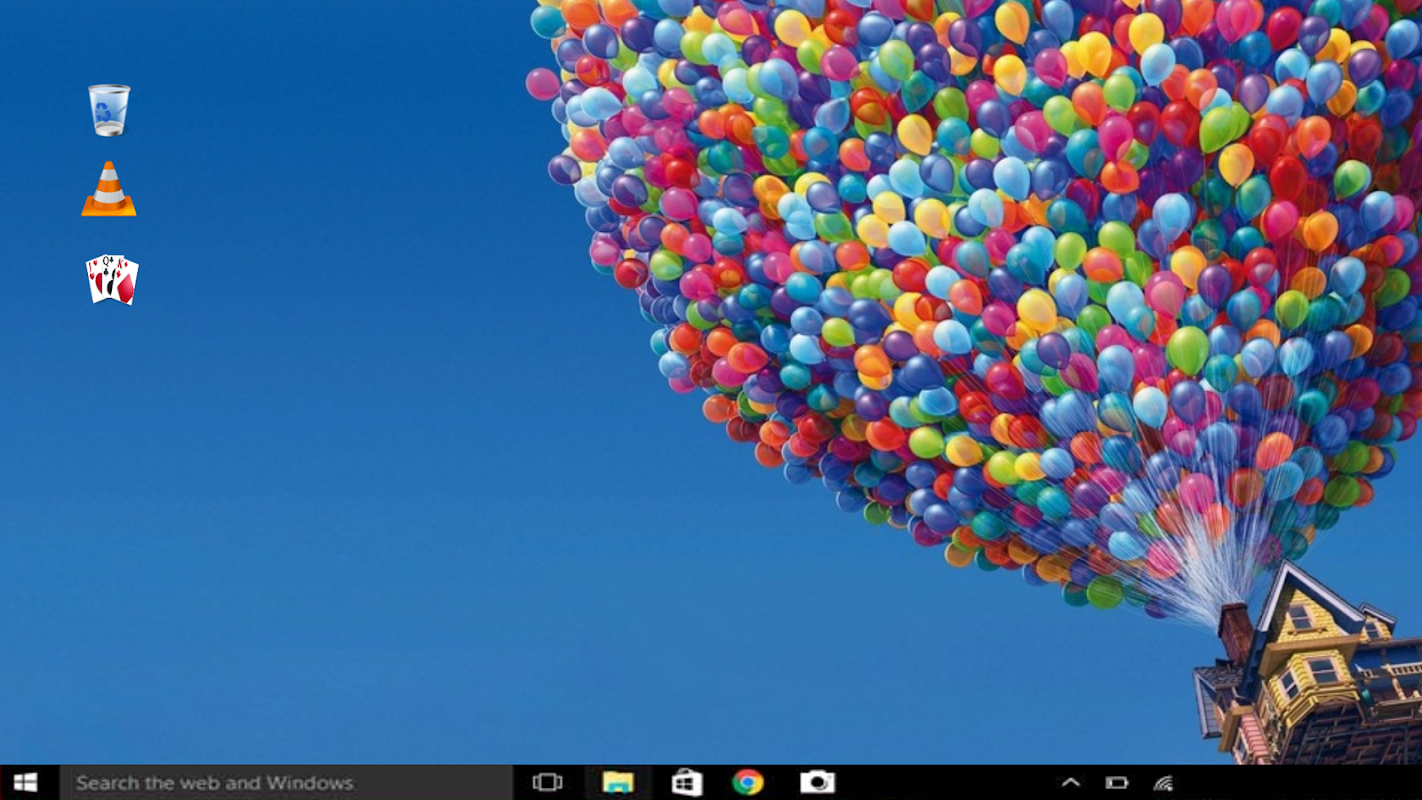
Task: Click the Search the web and Windows box
Action: click(x=286, y=782)
